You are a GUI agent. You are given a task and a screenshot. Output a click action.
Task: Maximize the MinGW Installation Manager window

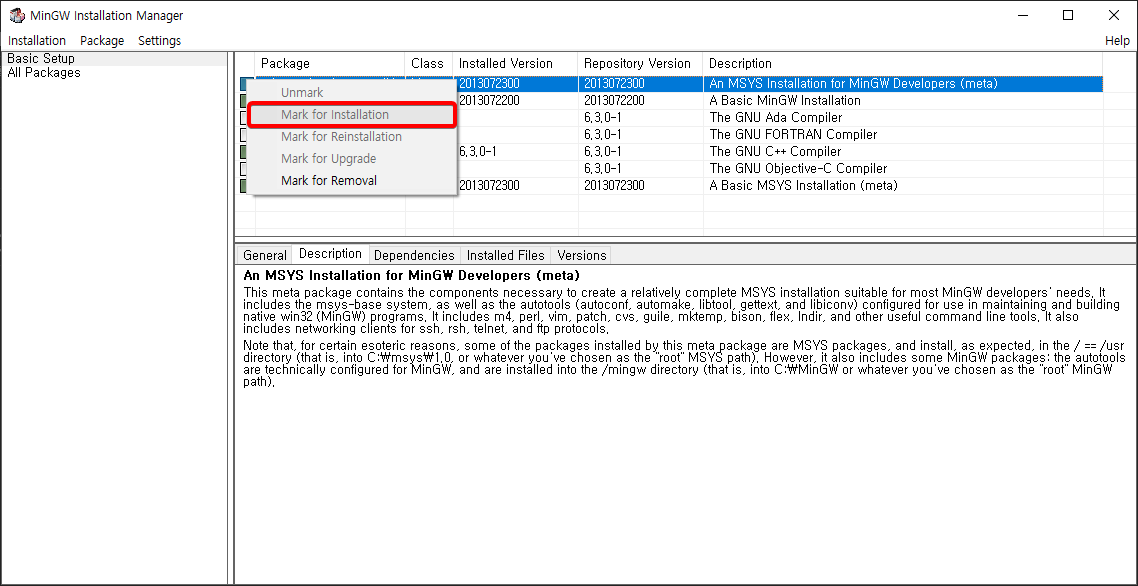click(x=1068, y=15)
